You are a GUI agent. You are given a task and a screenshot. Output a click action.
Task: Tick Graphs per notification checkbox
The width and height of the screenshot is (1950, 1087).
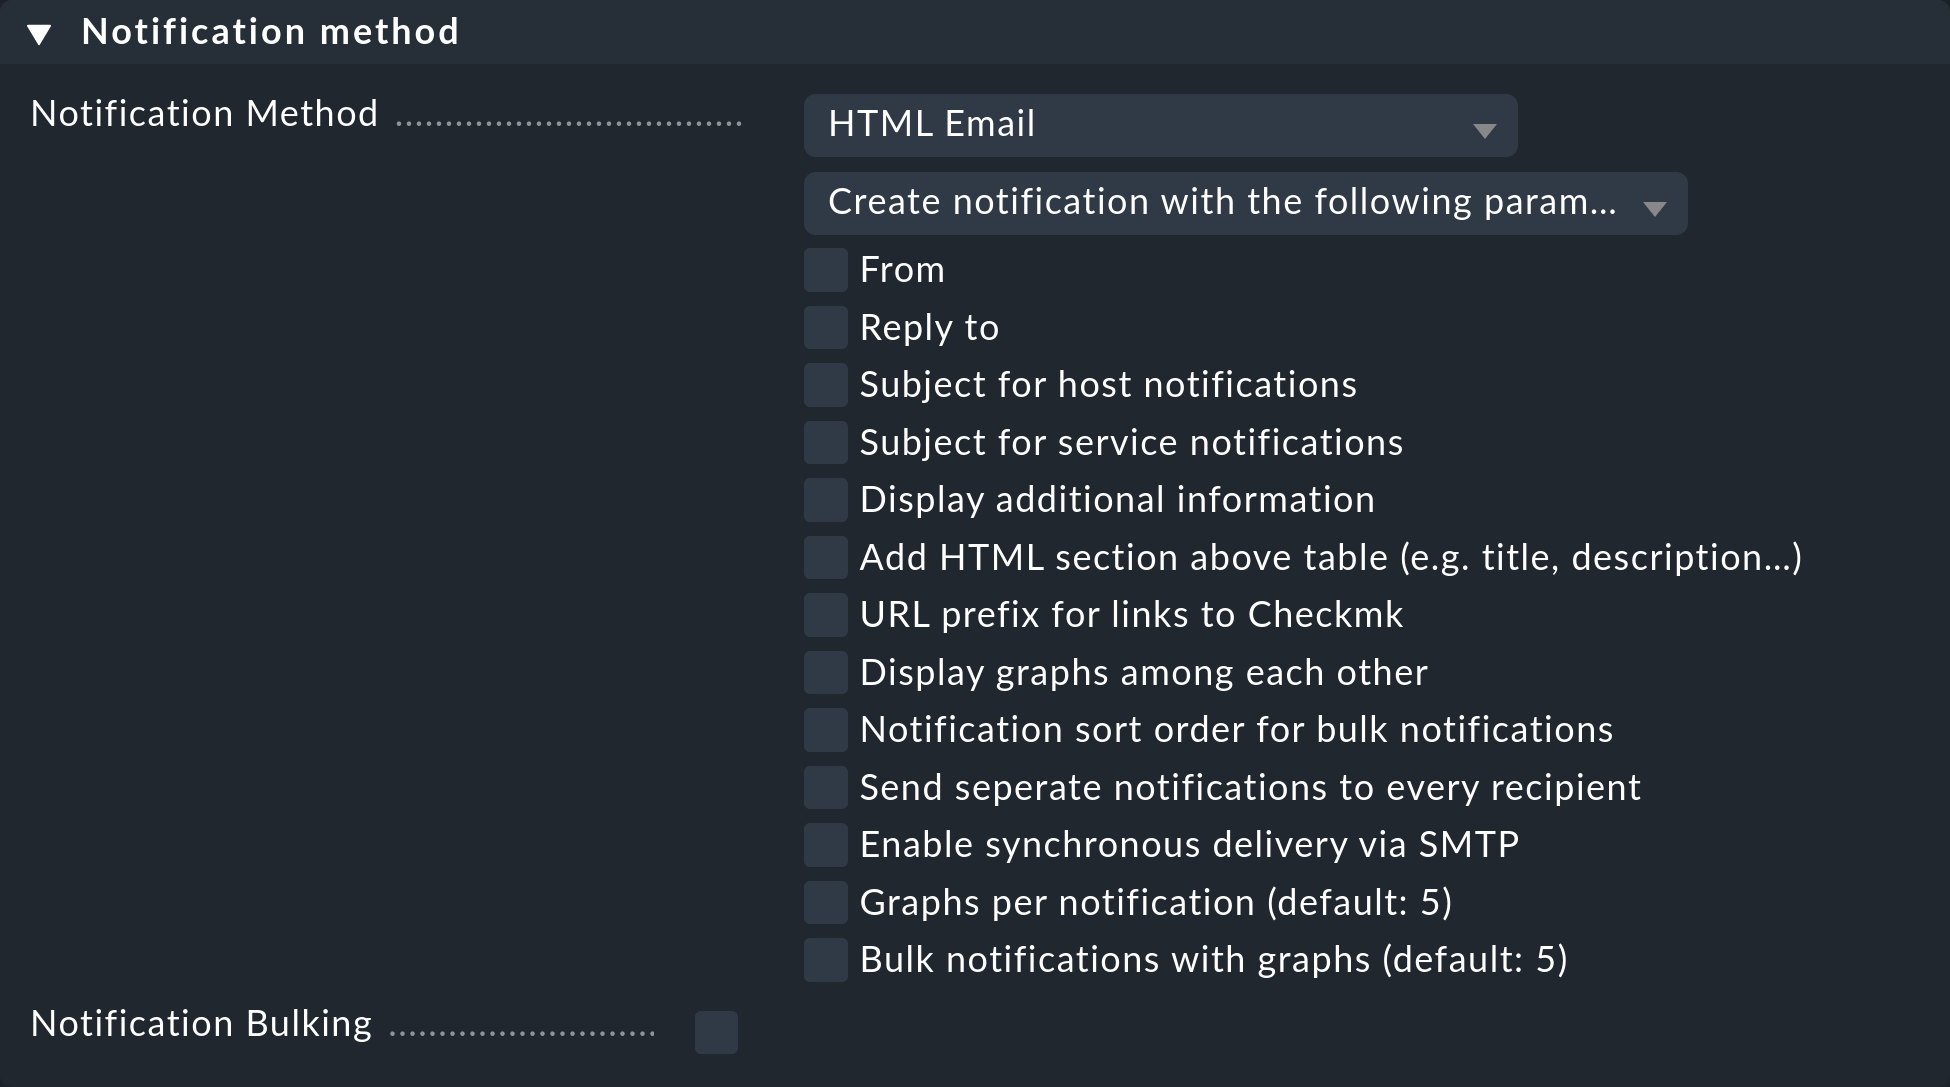[825, 903]
